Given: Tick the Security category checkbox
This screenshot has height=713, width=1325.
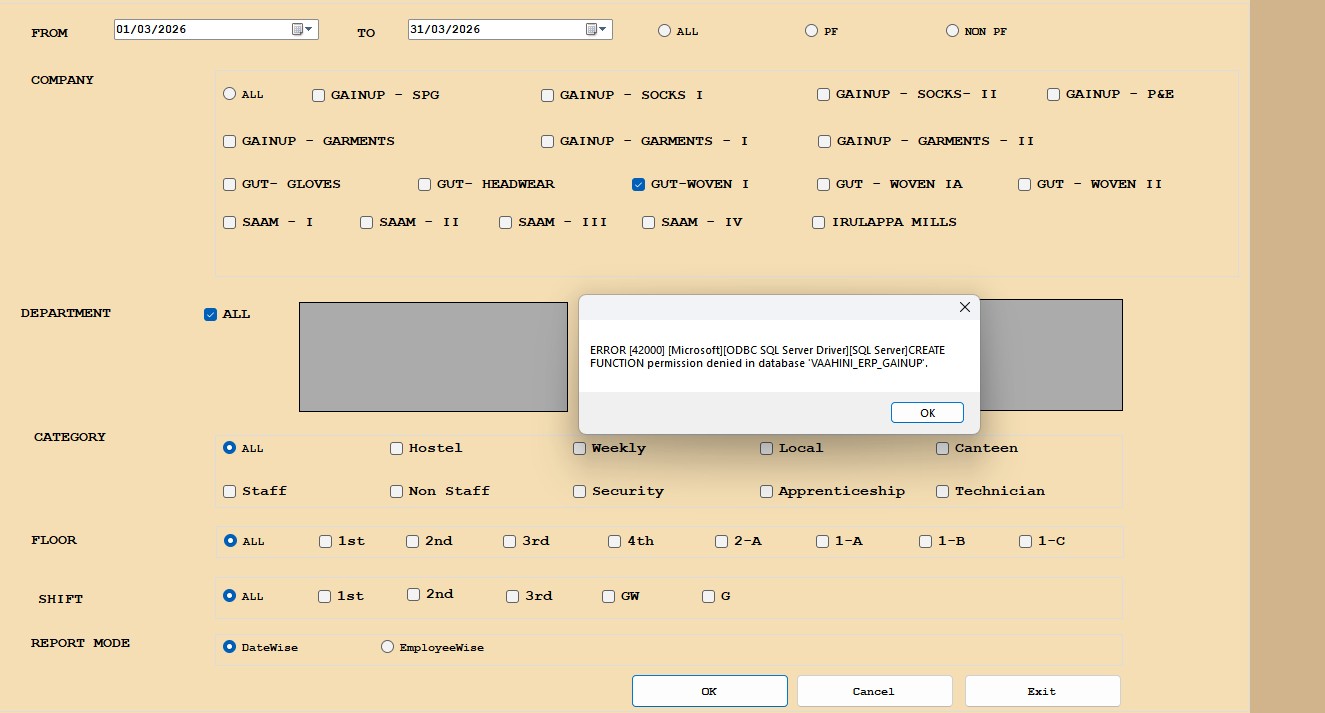Looking at the screenshot, I should point(579,491).
